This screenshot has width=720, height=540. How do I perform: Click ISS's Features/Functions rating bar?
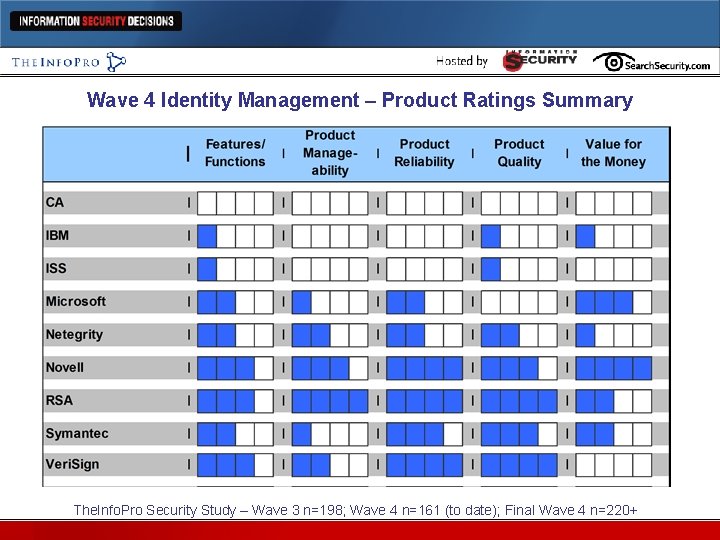[235, 270]
